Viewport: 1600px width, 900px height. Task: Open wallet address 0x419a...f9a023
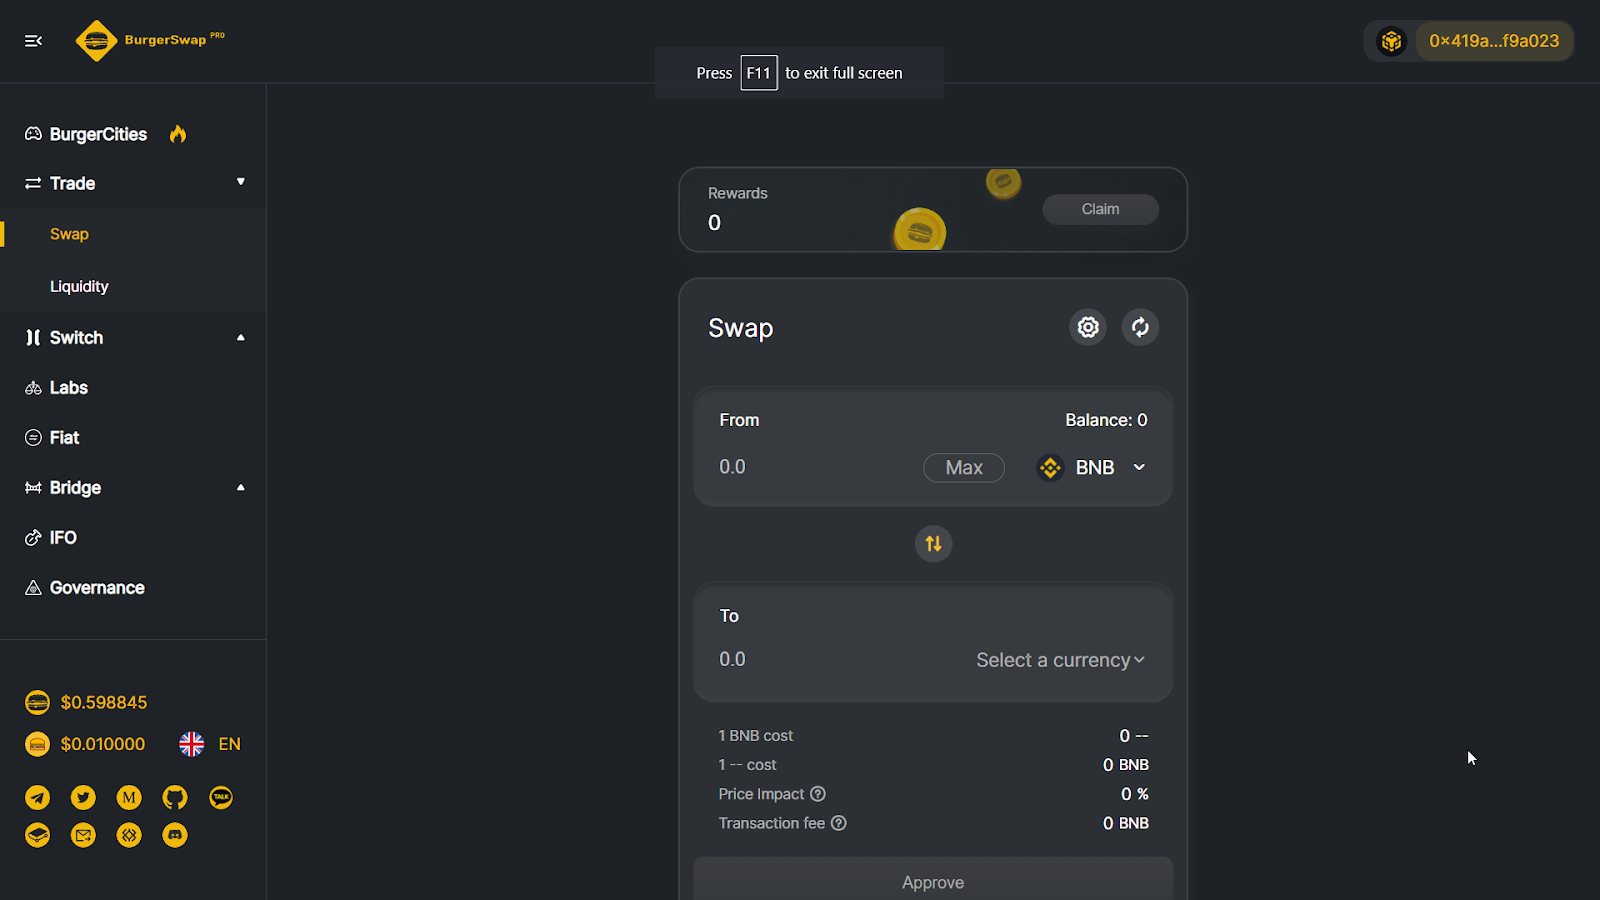[1494, 41]
